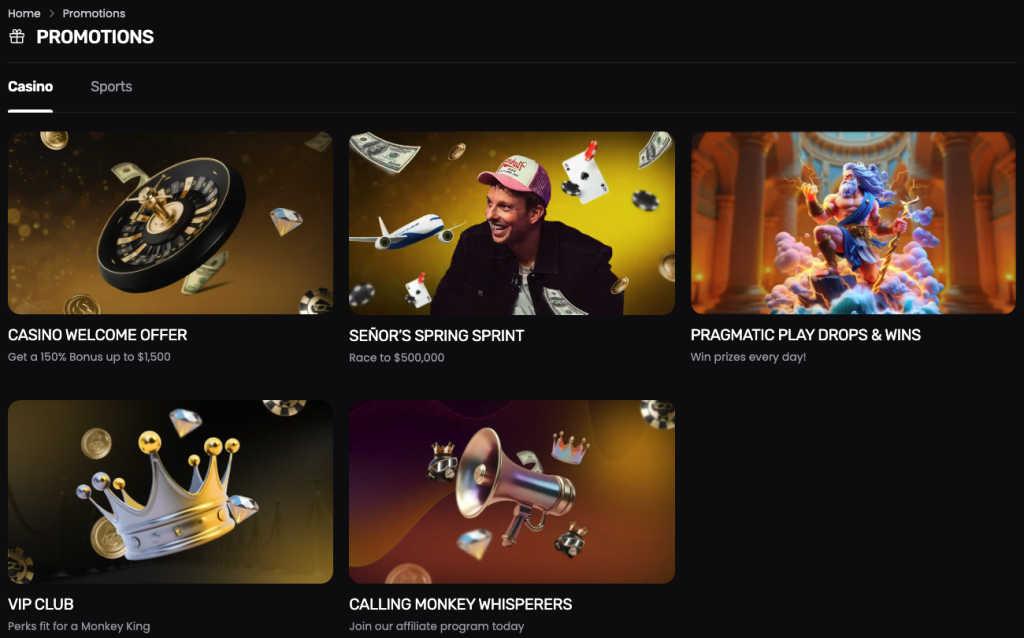Click the gift icon beside Promotions heading
1024x638 pixels.
pyautogui.click(x=17, y=37)
